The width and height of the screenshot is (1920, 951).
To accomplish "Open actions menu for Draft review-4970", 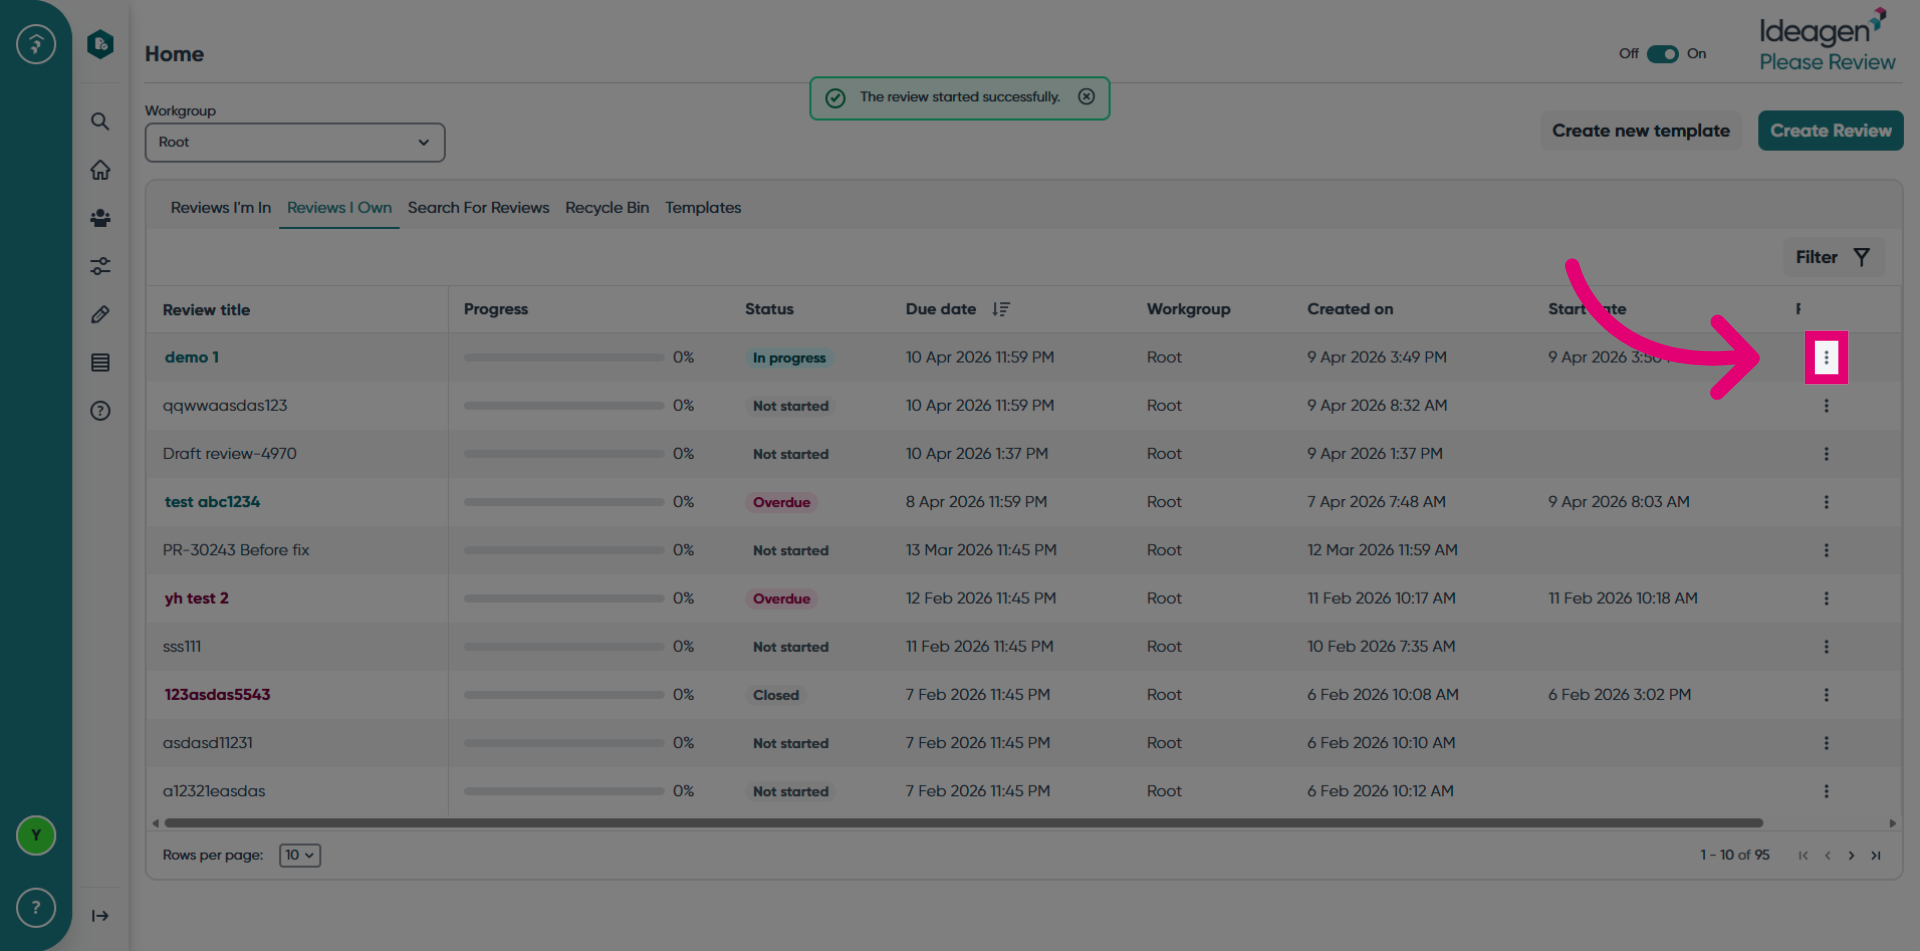I will click(x=1826, y=454).
